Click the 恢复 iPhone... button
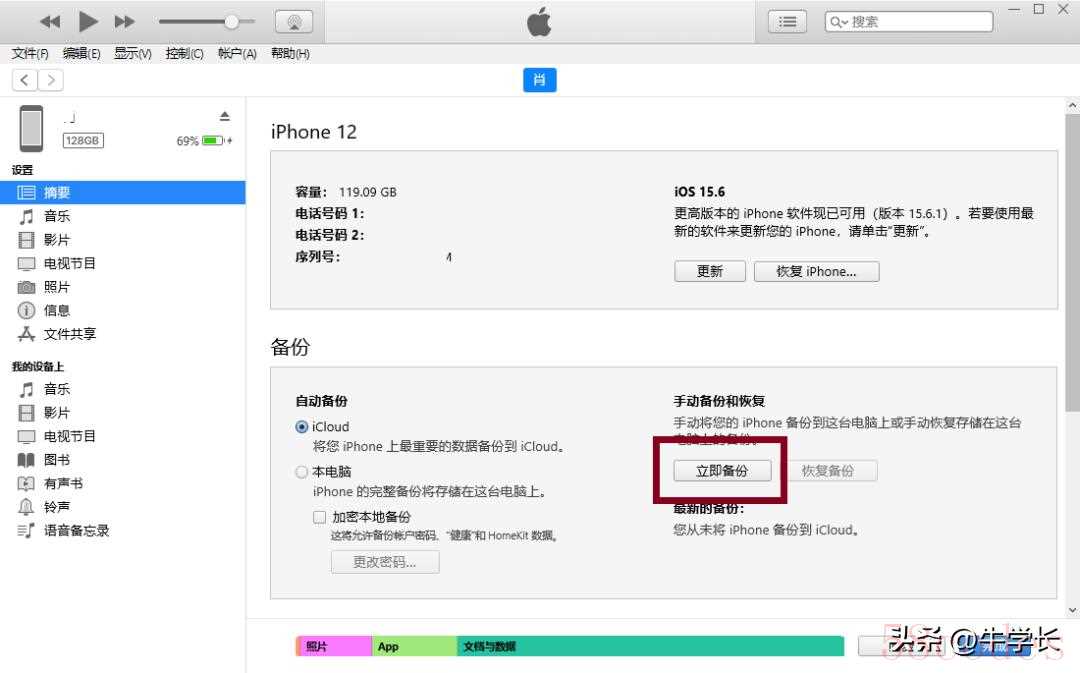Screen dimensions: 1080x673 pos(816,271)
